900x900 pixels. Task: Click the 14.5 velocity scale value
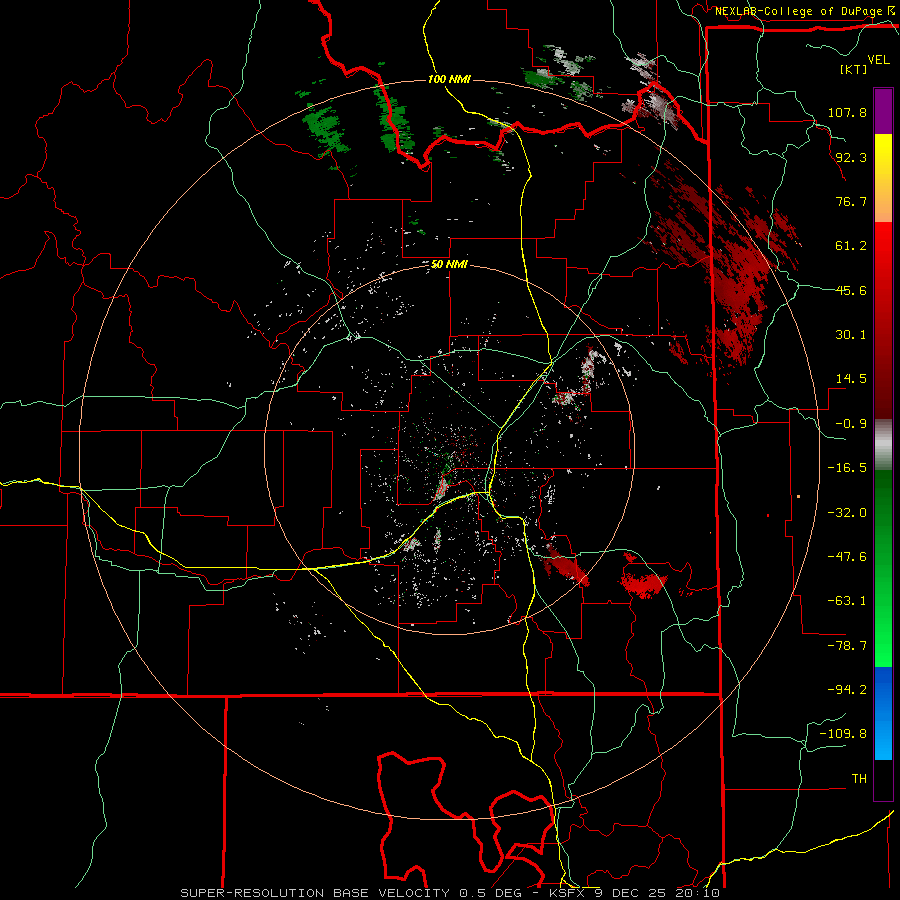point(851,379)
